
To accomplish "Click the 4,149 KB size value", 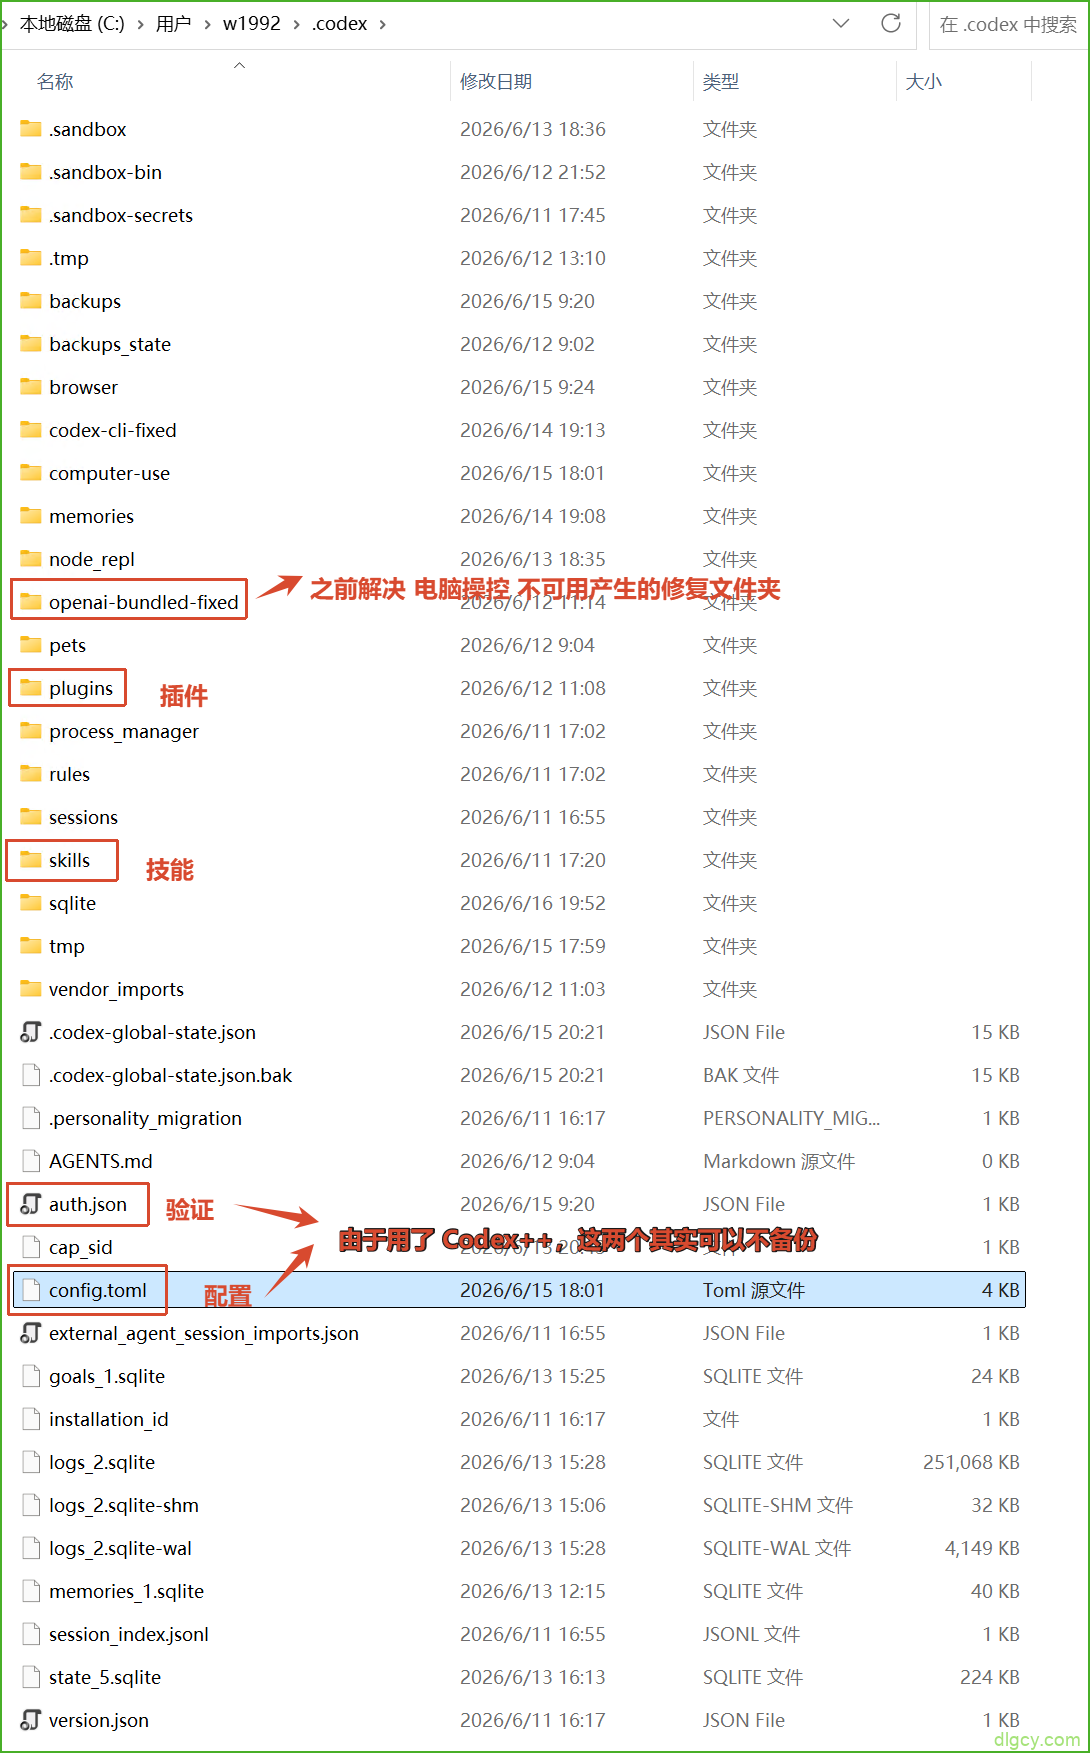I will coord(982,1548).
